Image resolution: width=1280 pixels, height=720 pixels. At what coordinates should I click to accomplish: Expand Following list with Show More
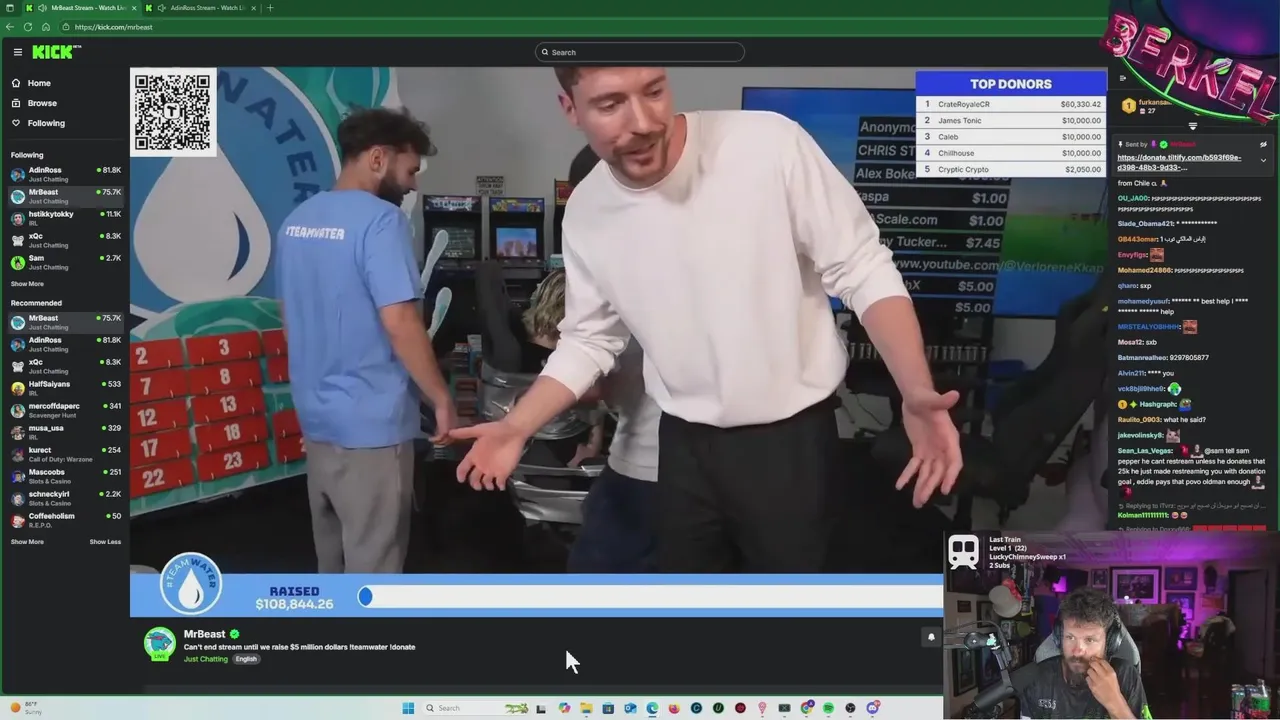[27, 284]
